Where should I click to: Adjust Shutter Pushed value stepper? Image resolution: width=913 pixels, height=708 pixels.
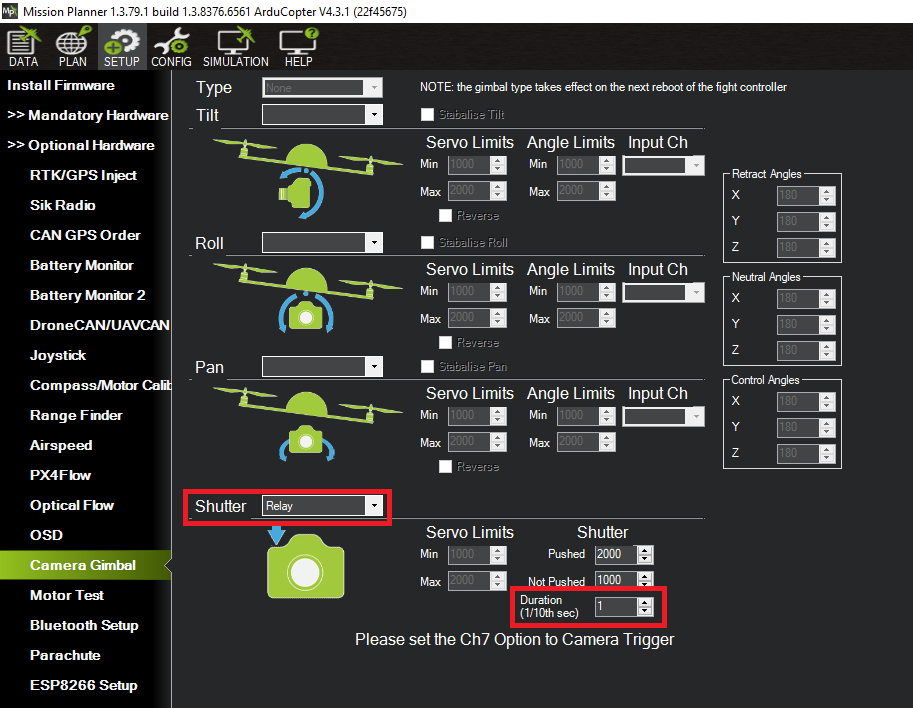point(645,554)
